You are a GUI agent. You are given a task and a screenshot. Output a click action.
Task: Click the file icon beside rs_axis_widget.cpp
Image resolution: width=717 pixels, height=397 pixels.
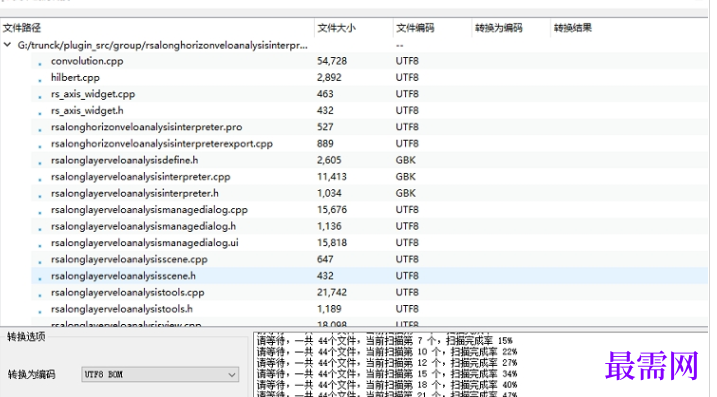40,96
